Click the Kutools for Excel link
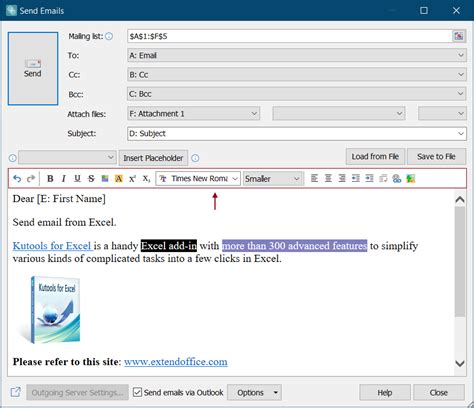 (52, 246)
